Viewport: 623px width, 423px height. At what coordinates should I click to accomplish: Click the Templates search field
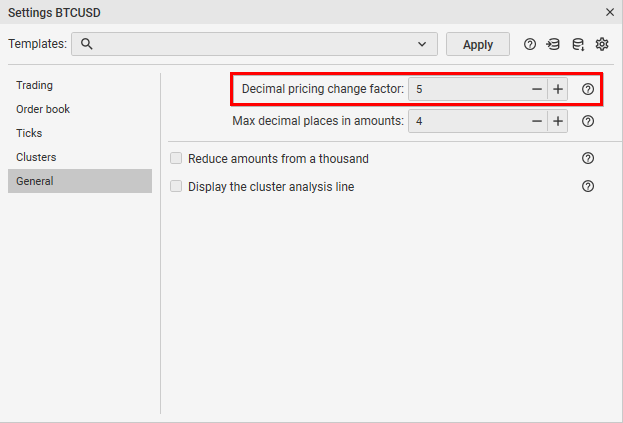click(254, 44)
